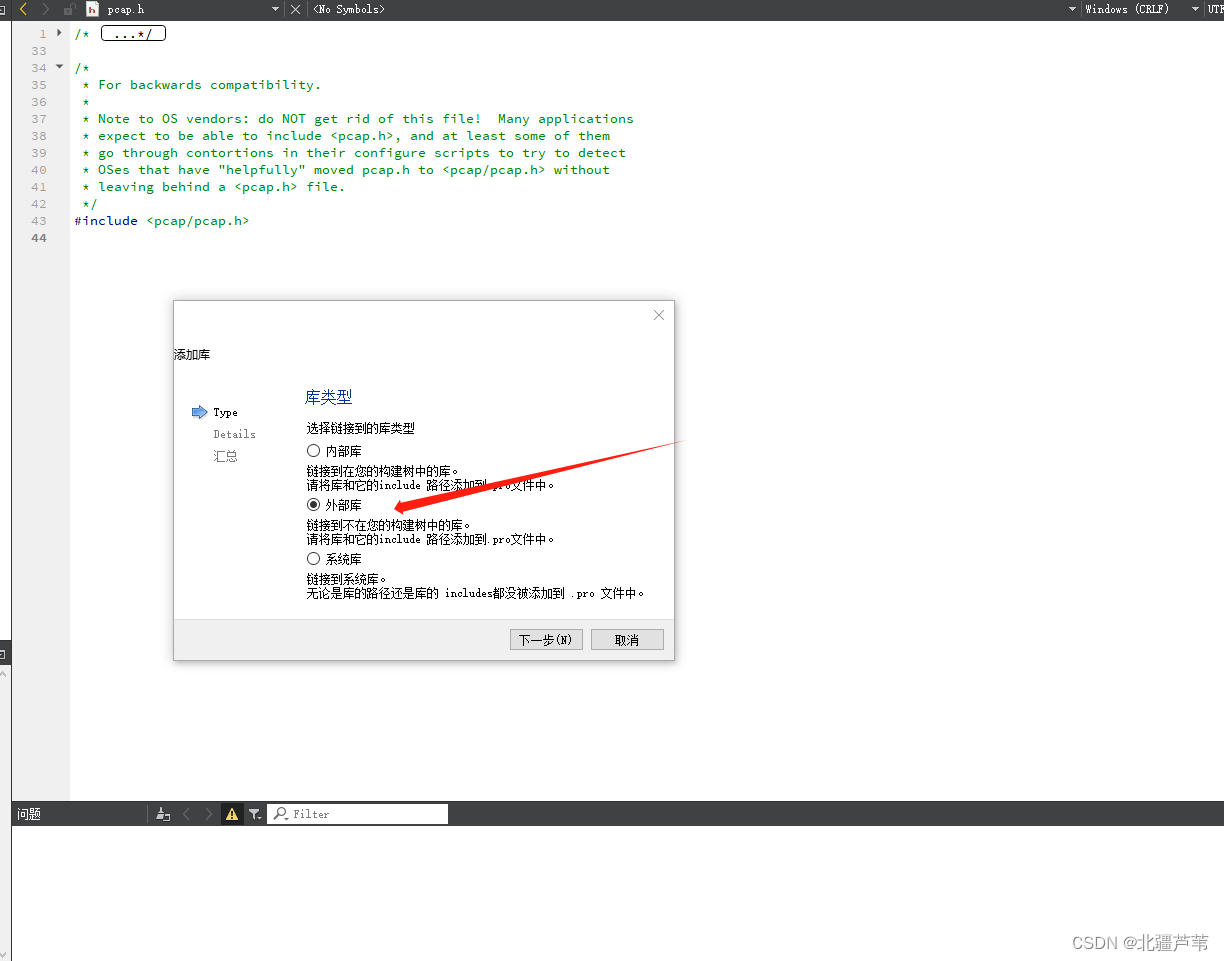Cancel the 添加库 wizard with 取消
Screen dimensions: 1224x961
point(627,639)
